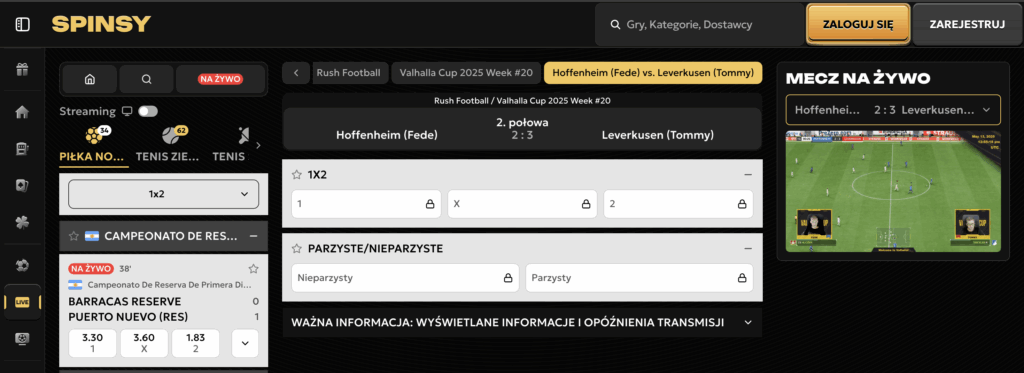Click the SPINSY logo

[101, 24]
